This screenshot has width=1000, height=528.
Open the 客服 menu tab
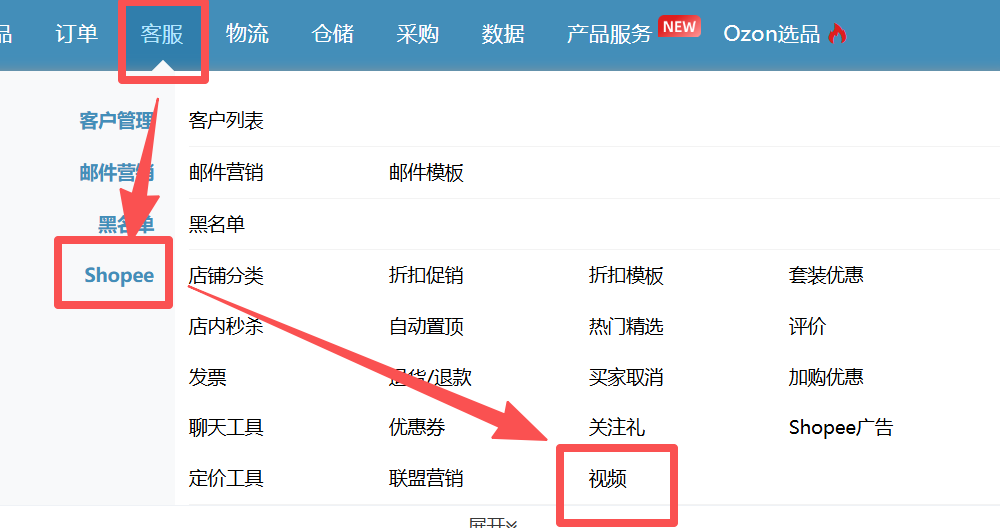click(x=162, y=34)
